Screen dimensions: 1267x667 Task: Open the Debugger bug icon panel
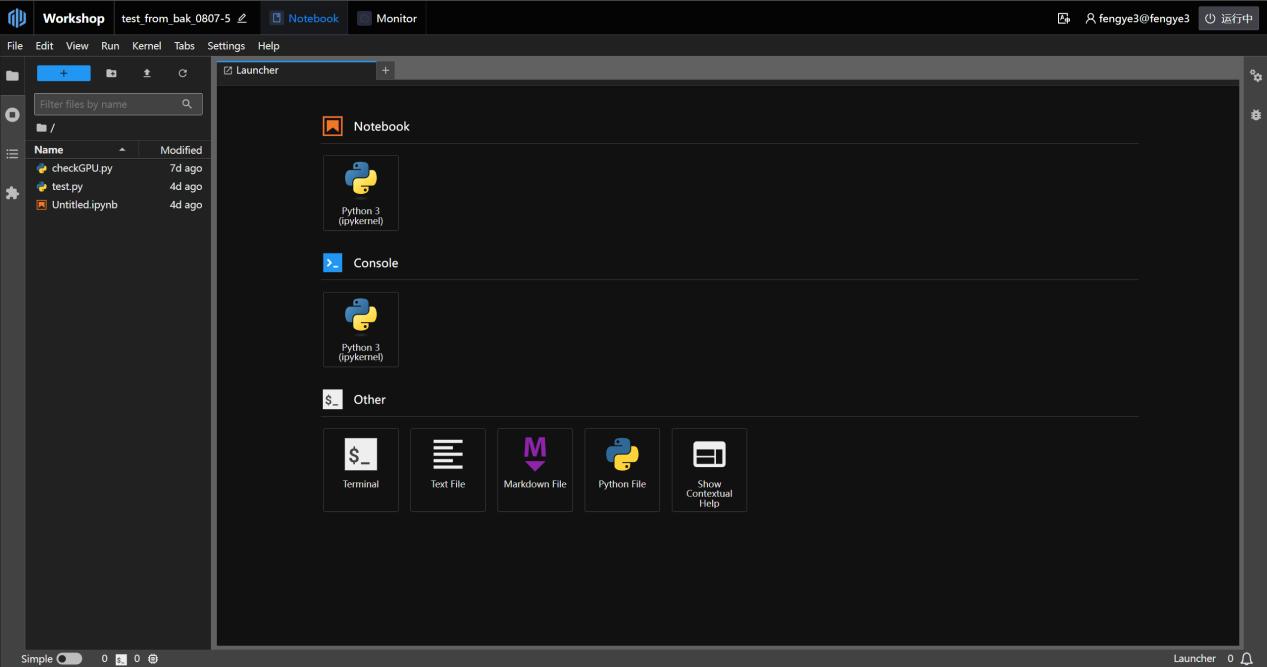pyautogui.click(x=1256, y=115)
